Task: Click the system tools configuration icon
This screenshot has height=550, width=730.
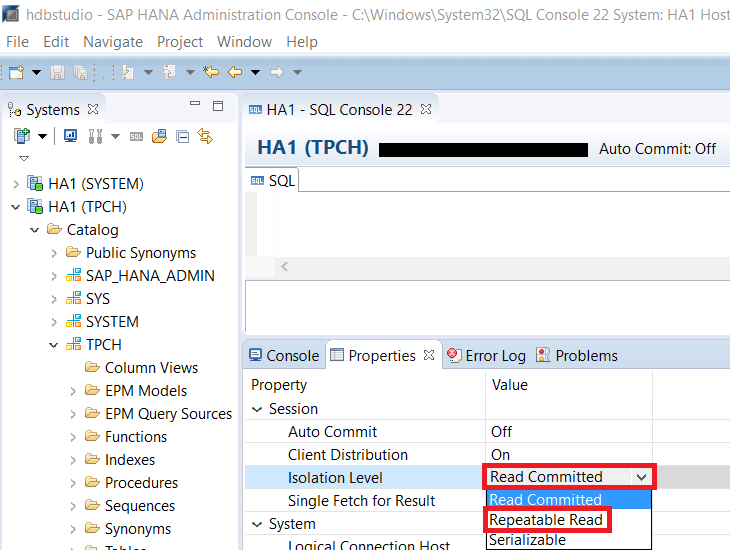Action: pos(95,136)
